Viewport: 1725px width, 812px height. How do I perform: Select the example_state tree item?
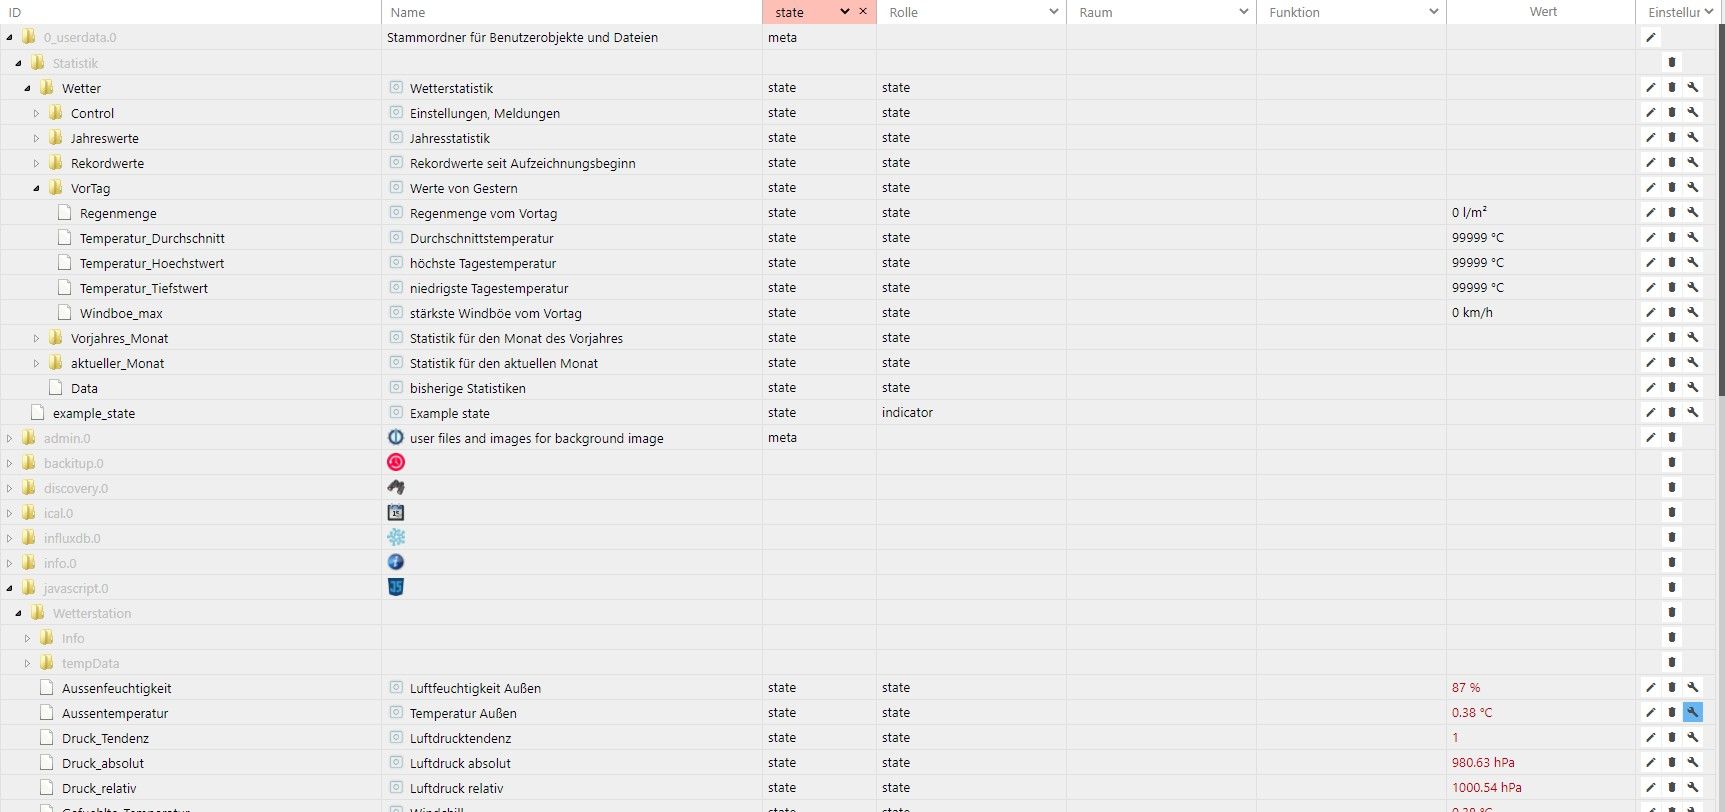(93, 413)
